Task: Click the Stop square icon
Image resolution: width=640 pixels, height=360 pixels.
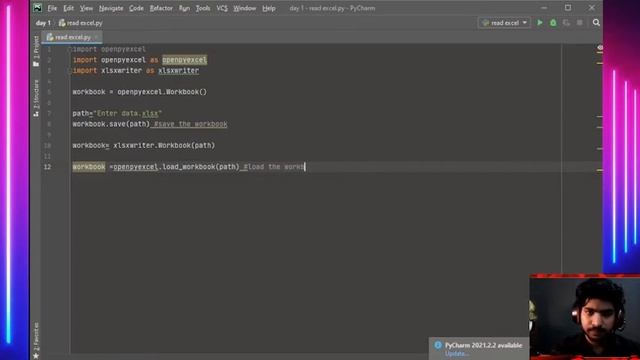Action: [580, 23]
